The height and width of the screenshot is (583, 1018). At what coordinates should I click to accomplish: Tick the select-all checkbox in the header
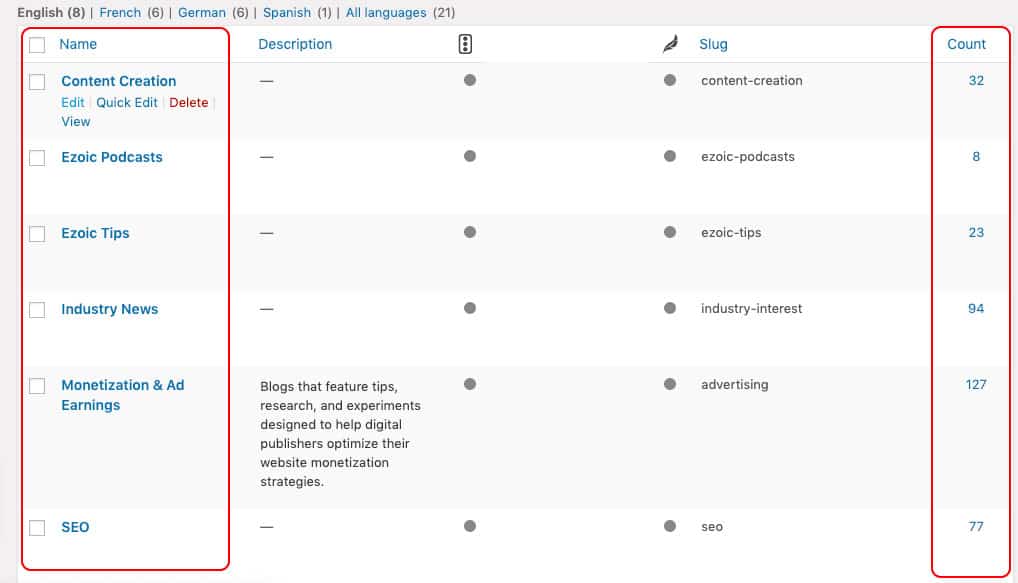click(x=37, y=45)
